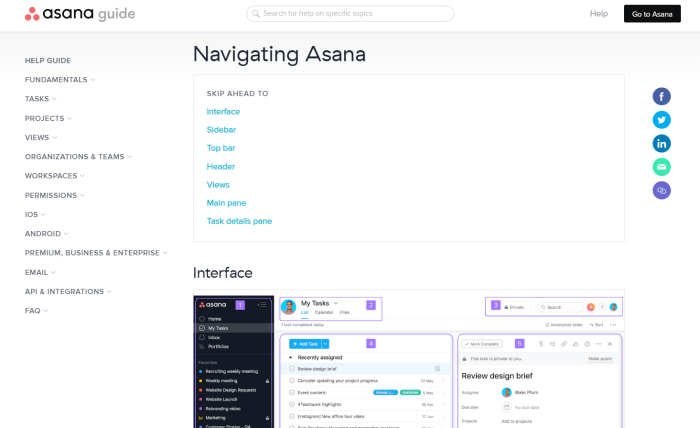Click the copy link icon in the task details pane

pyautogui.click(x=564, y=344)
